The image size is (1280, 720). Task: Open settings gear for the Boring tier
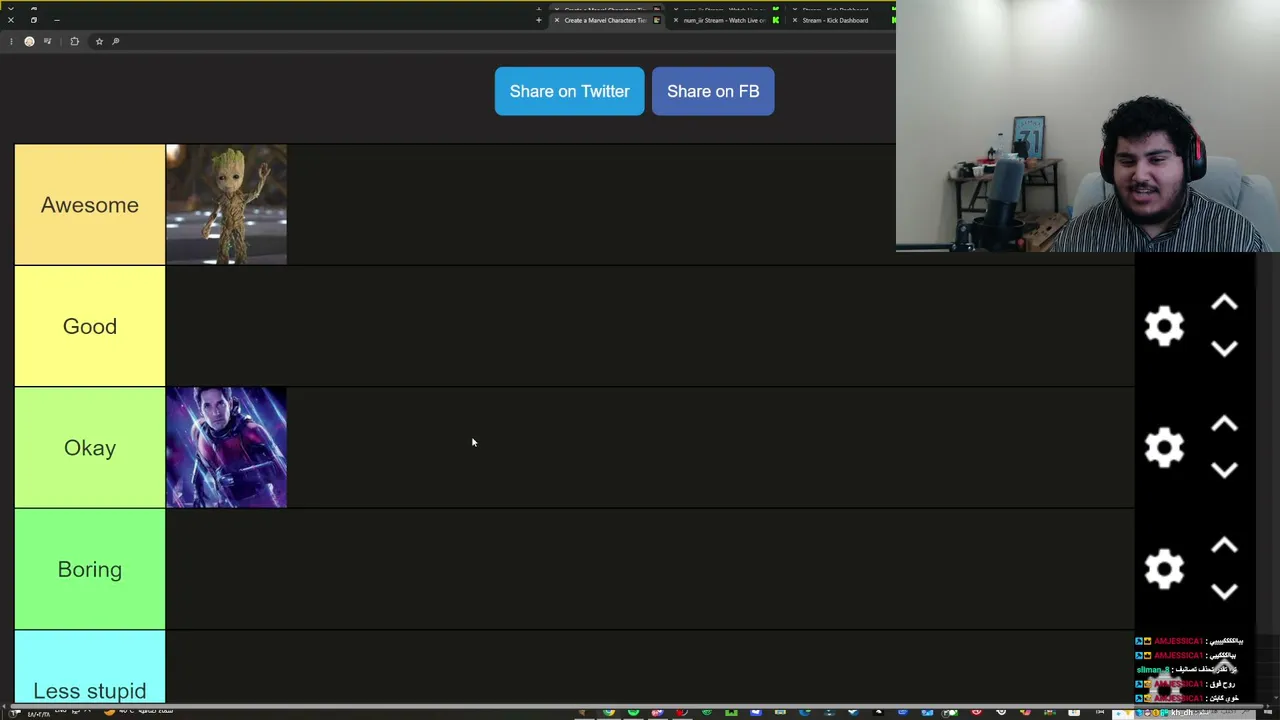coord(1164,569)
